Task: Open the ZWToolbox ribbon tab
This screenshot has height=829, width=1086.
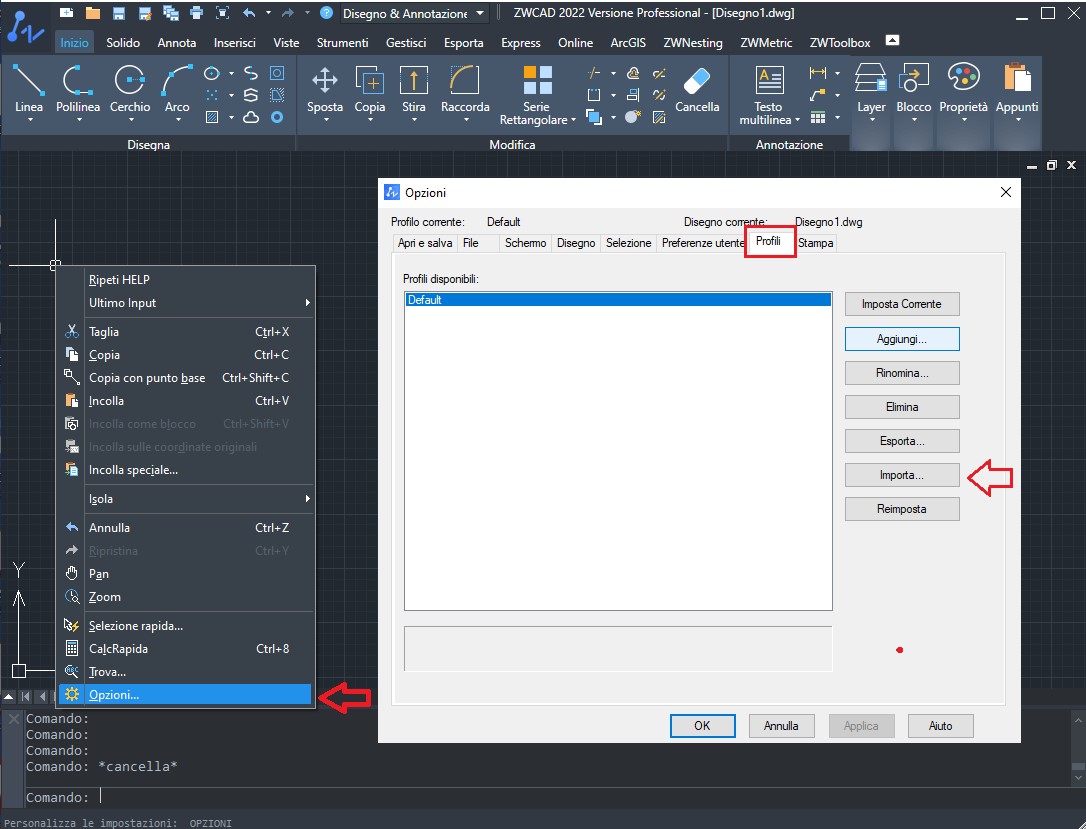Action: pyautogui.click(x=839, y=42)
